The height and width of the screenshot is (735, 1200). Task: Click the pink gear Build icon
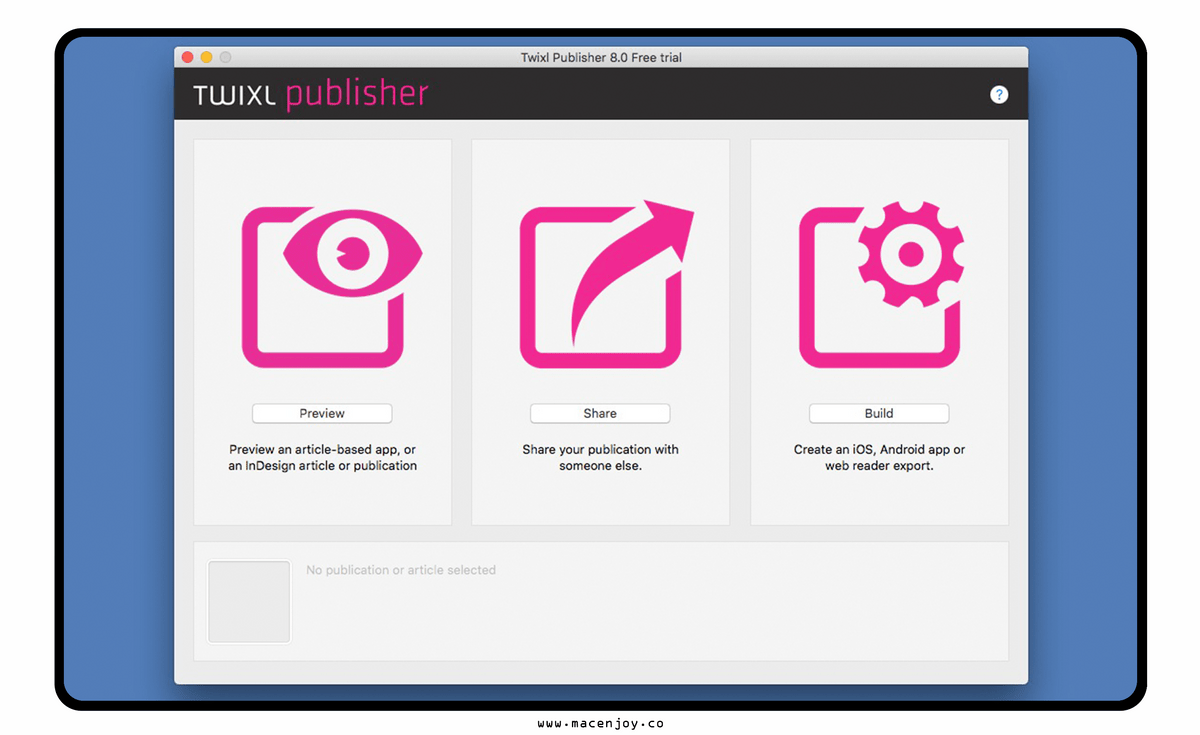tap(882, 285)
